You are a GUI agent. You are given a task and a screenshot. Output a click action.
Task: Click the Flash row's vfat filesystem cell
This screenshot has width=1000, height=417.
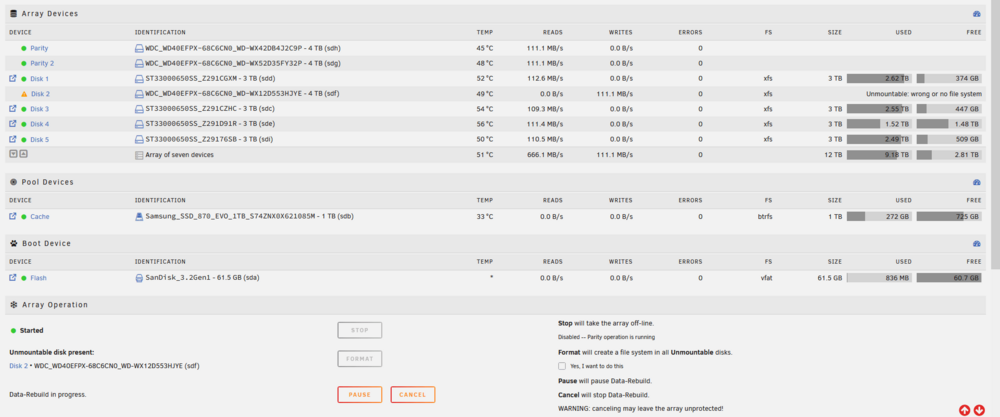(x=765, y=278)
